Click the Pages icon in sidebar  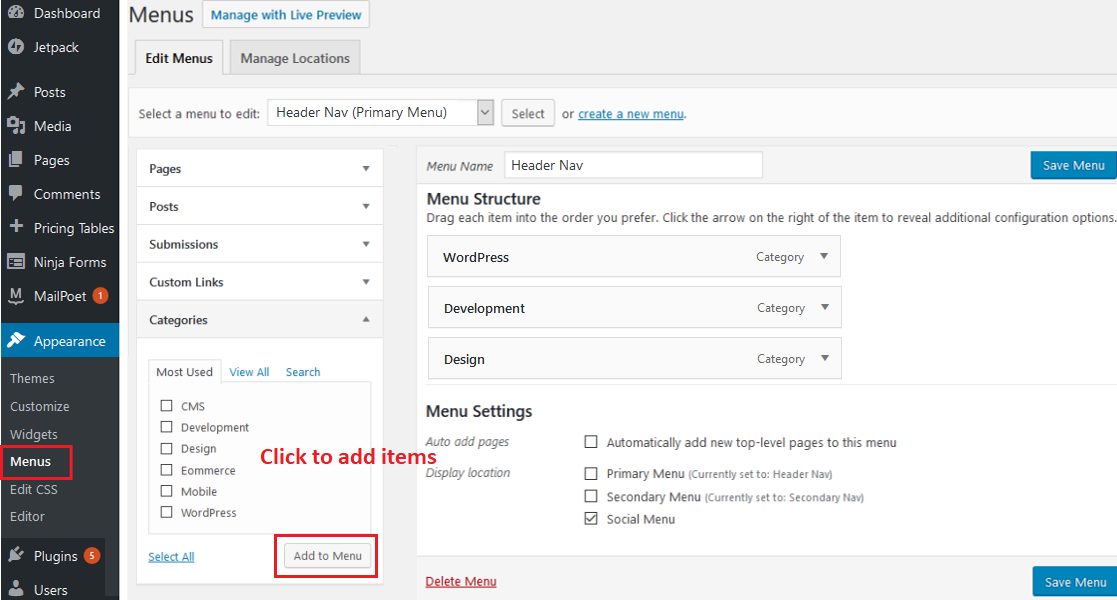tap(16, 160)
